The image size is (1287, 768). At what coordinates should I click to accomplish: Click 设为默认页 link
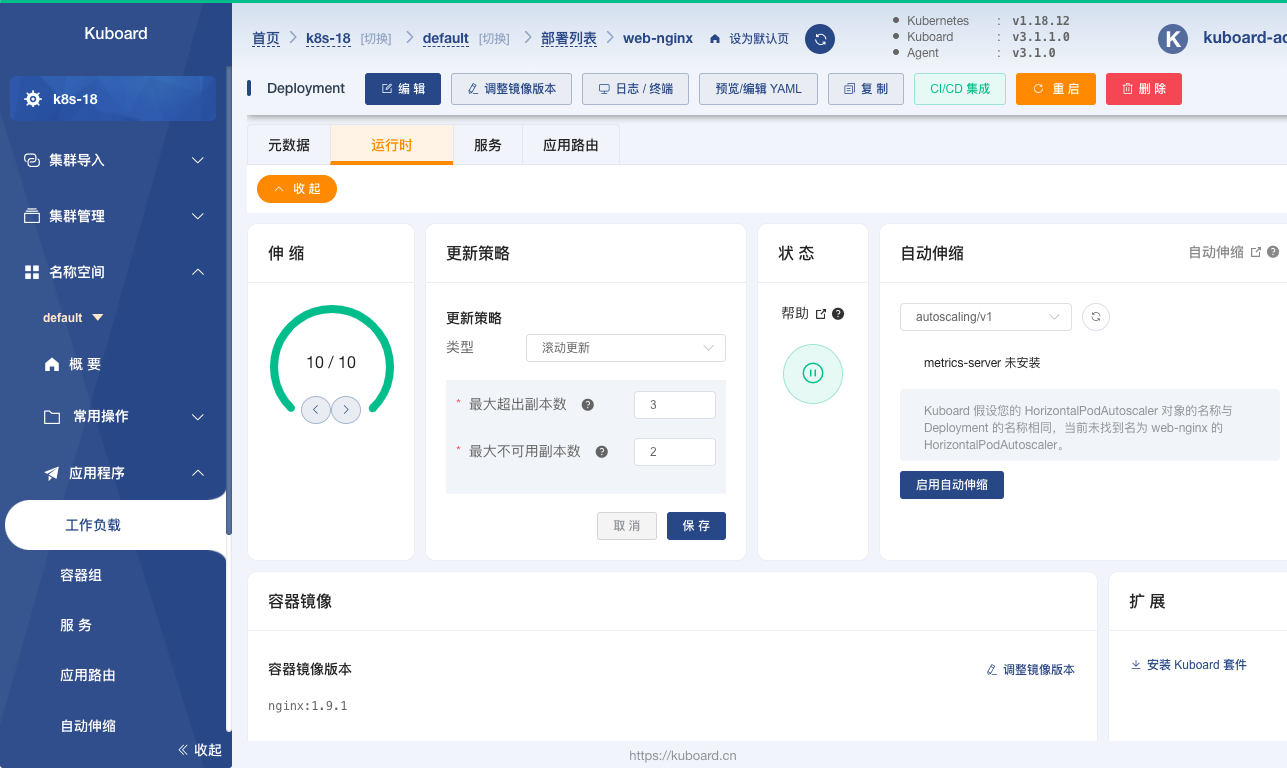click(759, 39)
